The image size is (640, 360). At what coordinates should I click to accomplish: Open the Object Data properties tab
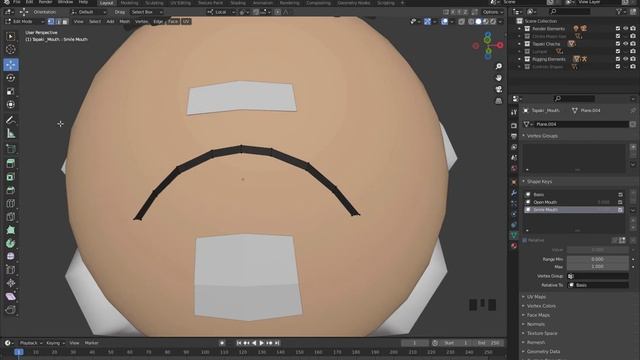click(514, 235)
